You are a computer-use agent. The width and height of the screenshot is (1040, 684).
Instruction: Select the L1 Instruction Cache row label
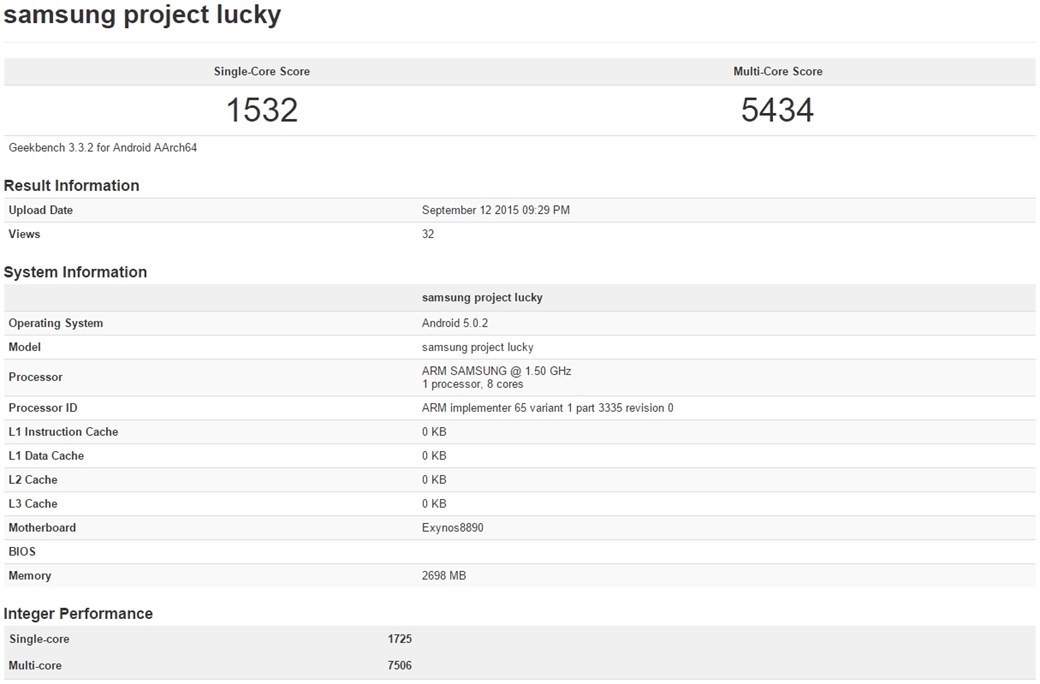[x=63, y=432]
